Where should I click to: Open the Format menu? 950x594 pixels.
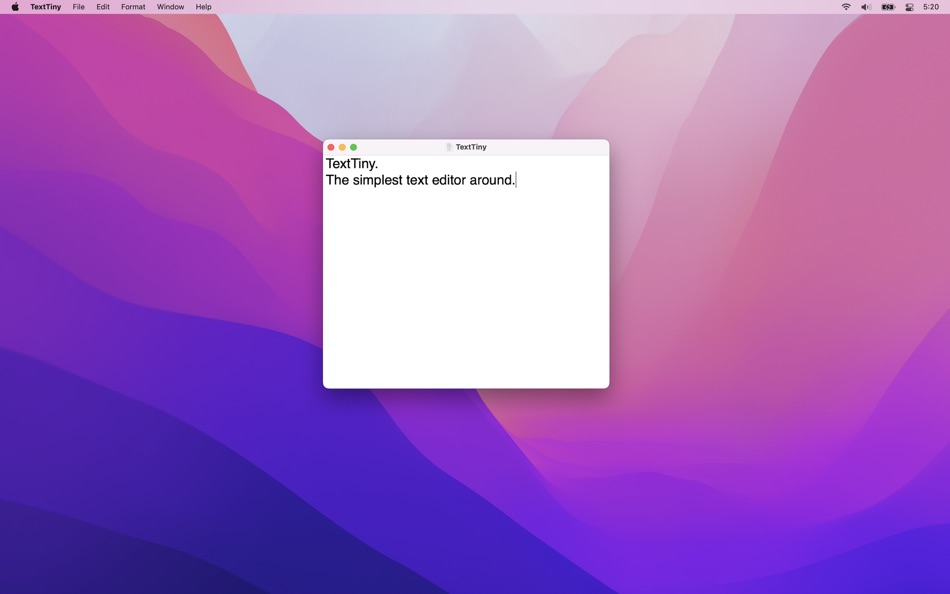(x=133, y=7)
